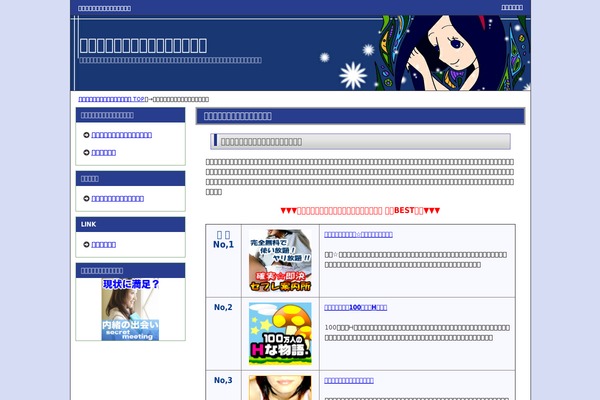
Task: Open the title link in the No,1 row
Action: click(358, 234)
